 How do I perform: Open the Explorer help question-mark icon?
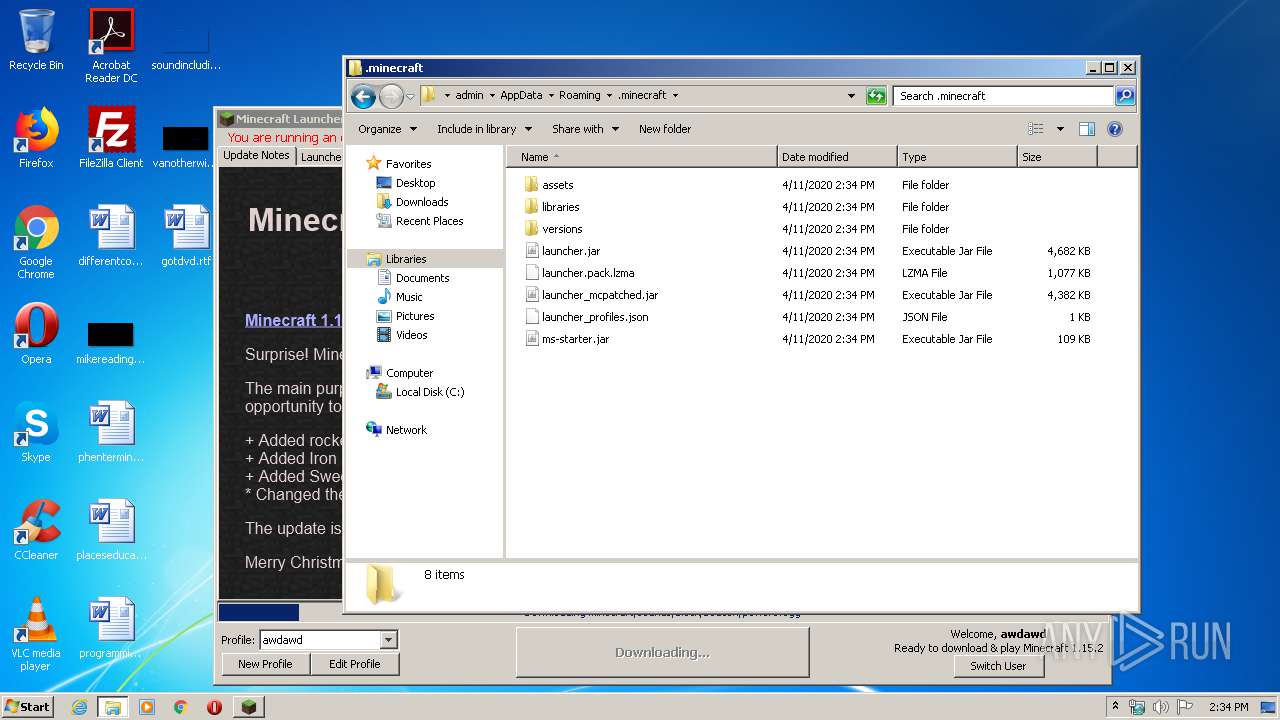point(1115,129)
